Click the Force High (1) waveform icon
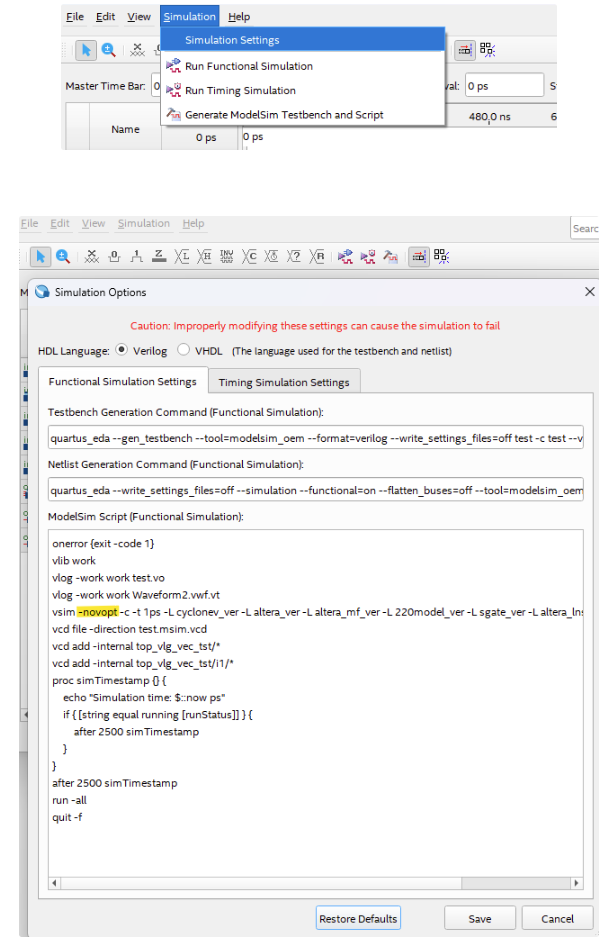 pos(138,257)
